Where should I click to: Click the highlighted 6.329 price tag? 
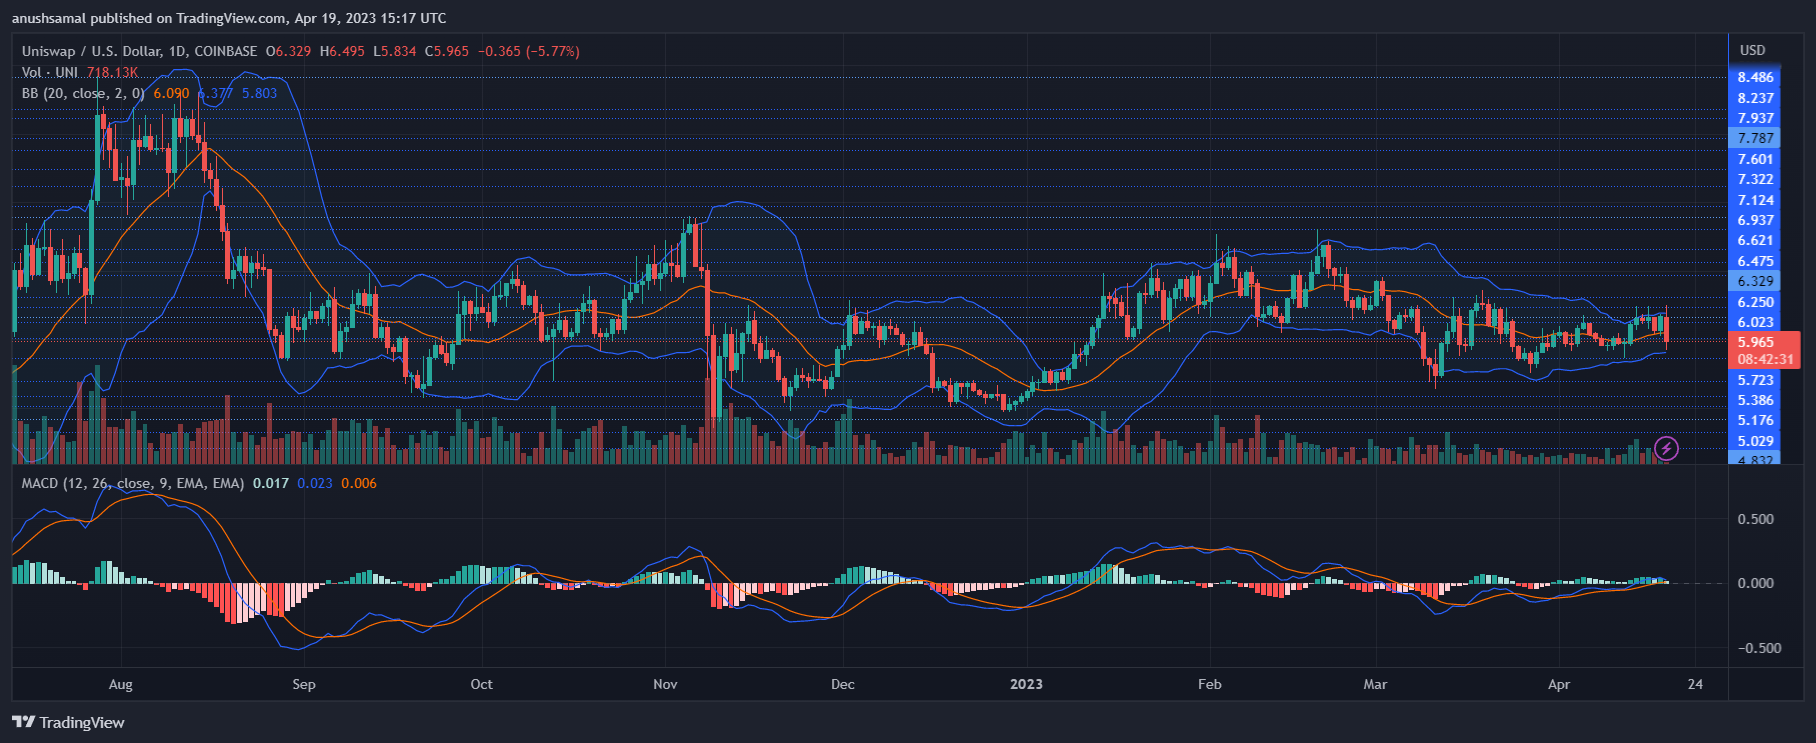point(1755,281)
